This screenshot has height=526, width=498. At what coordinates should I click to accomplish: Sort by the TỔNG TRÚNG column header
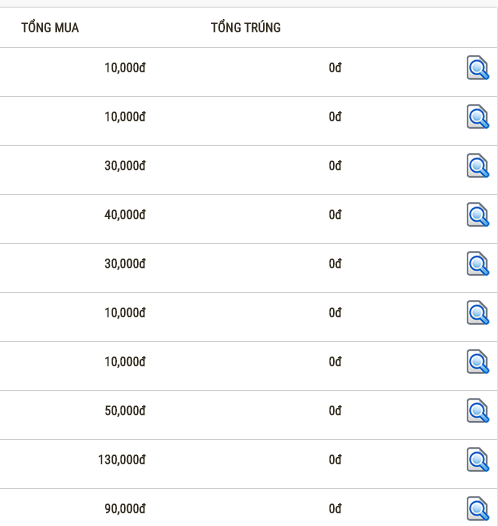(x=246, y=27)
